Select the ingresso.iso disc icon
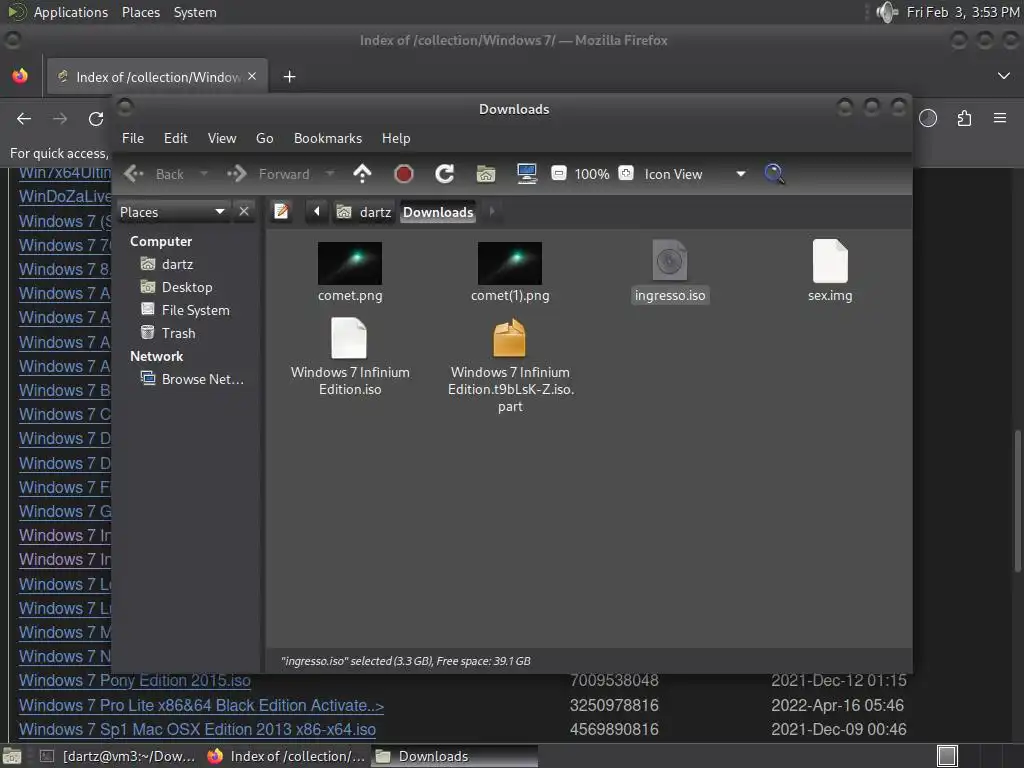This screenshot has height=768, width=1024. (670, 260)
